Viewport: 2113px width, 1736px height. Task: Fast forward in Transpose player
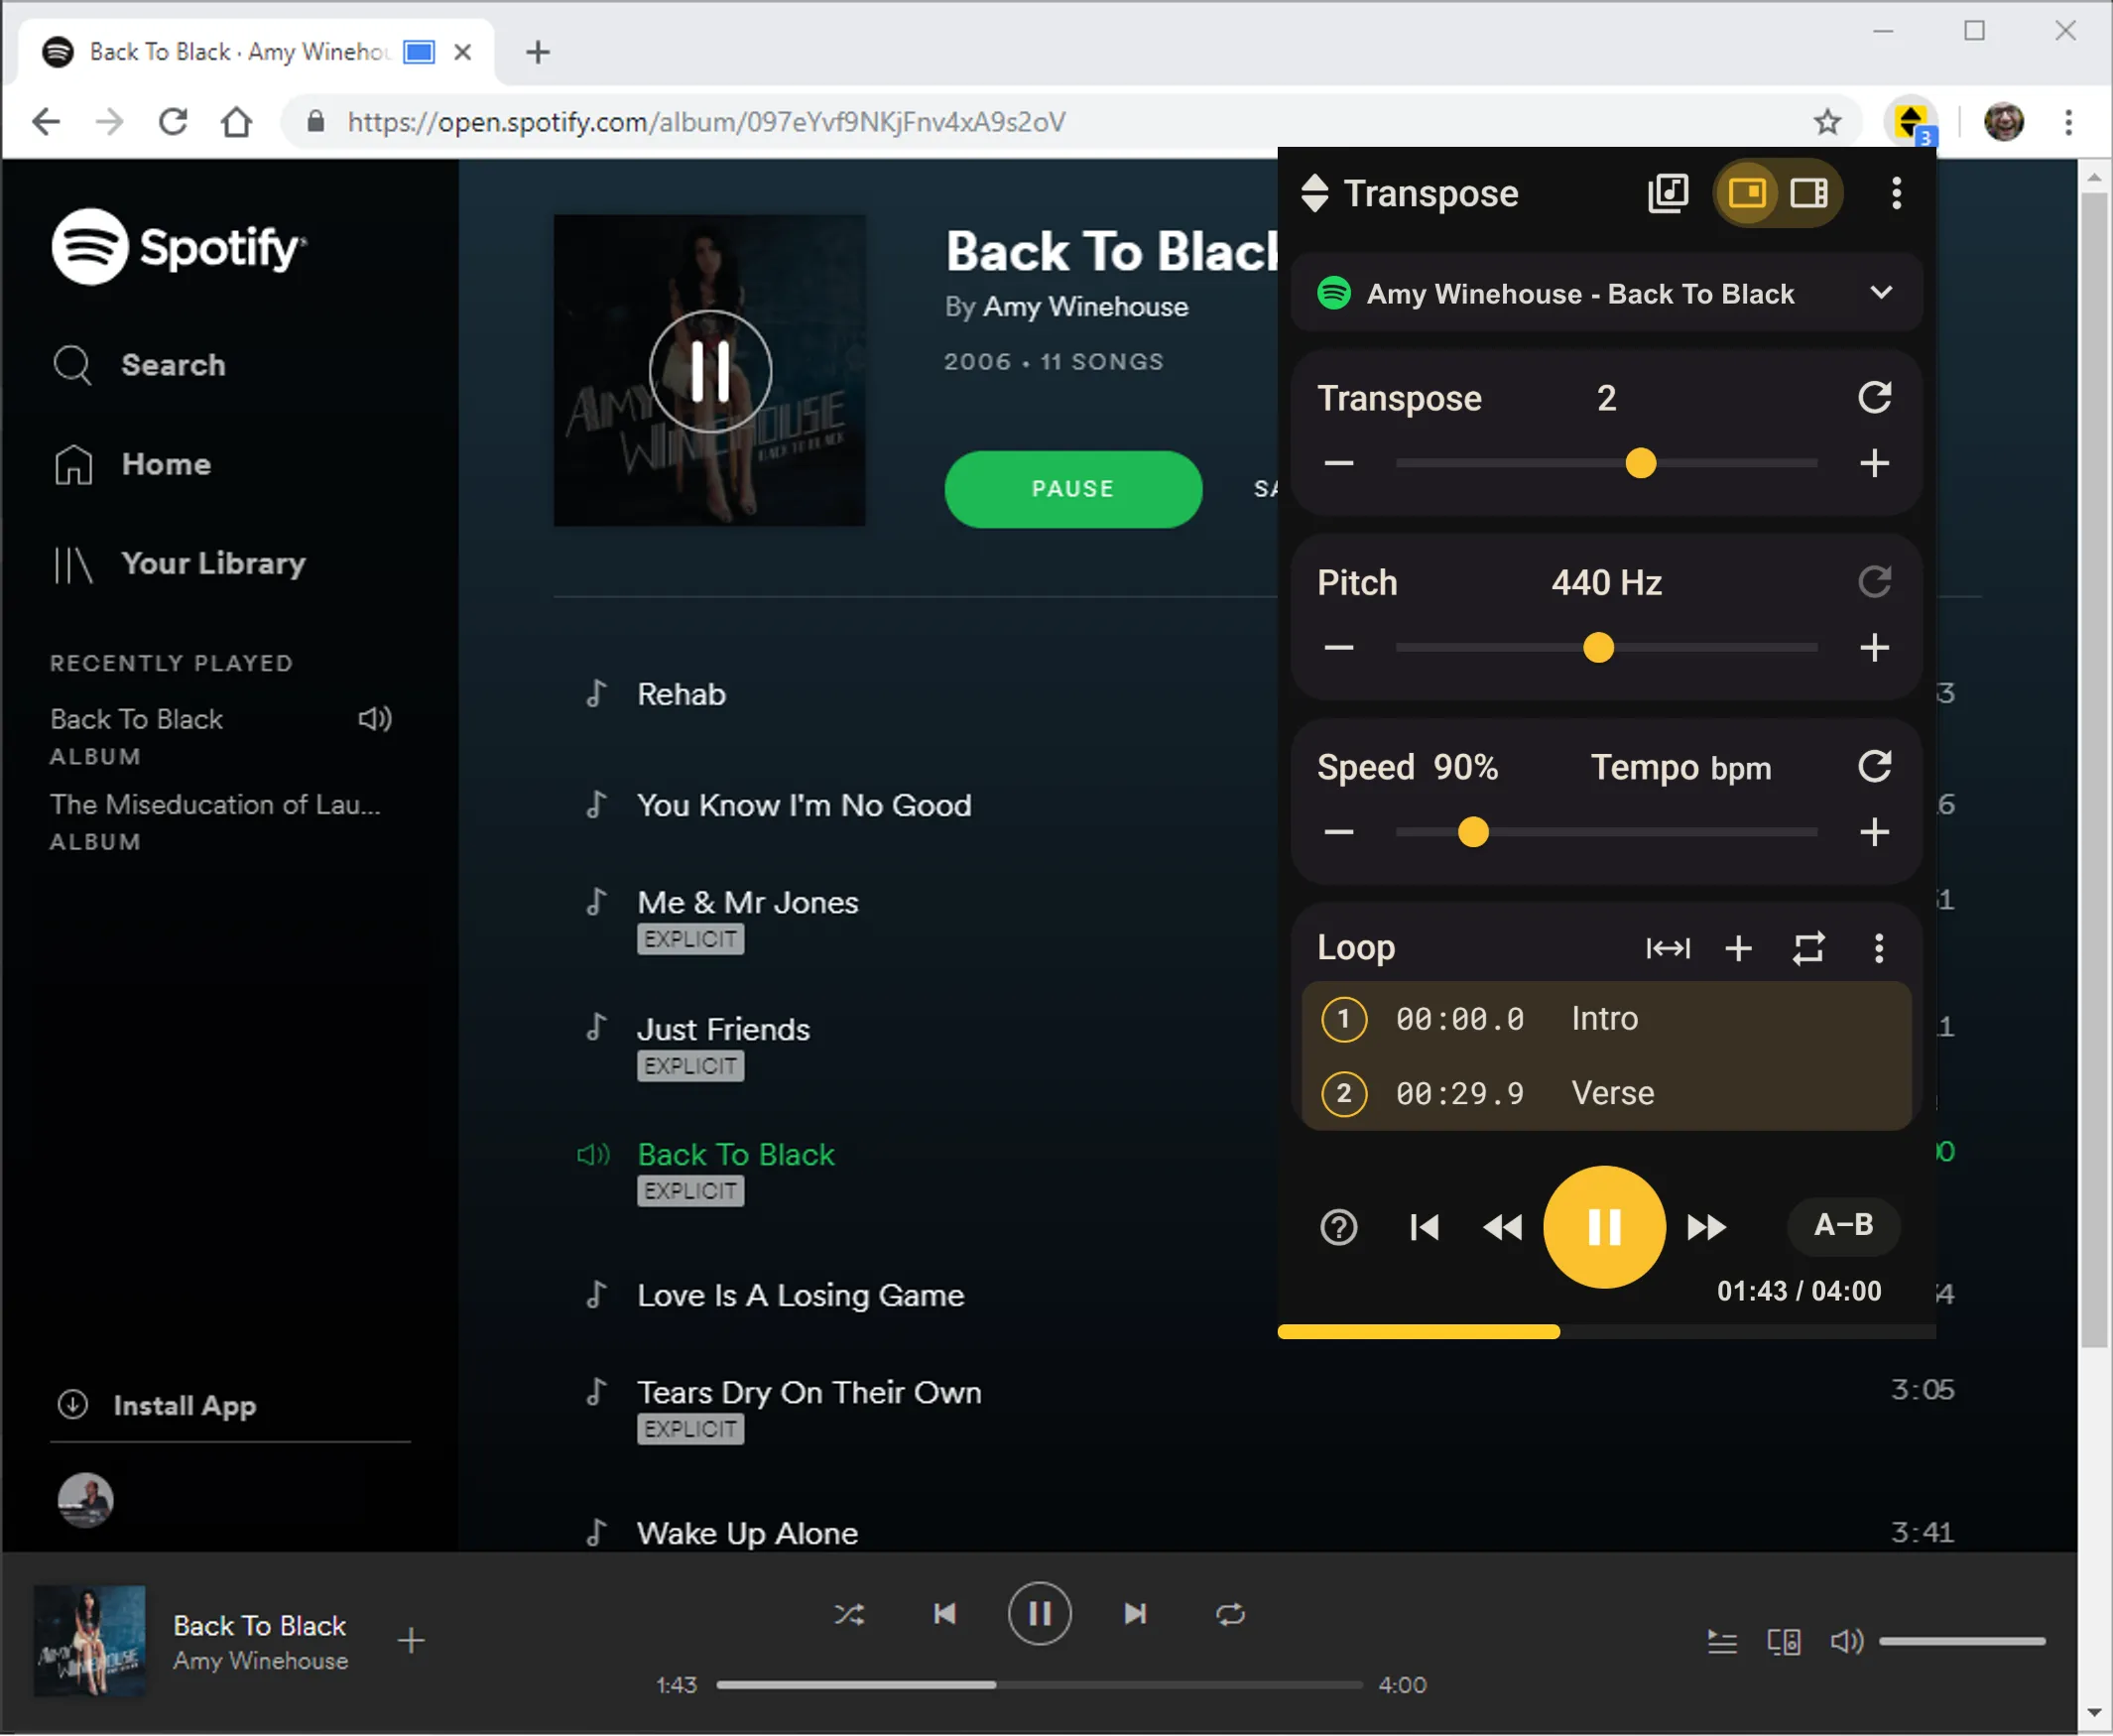point(1706,1227)
